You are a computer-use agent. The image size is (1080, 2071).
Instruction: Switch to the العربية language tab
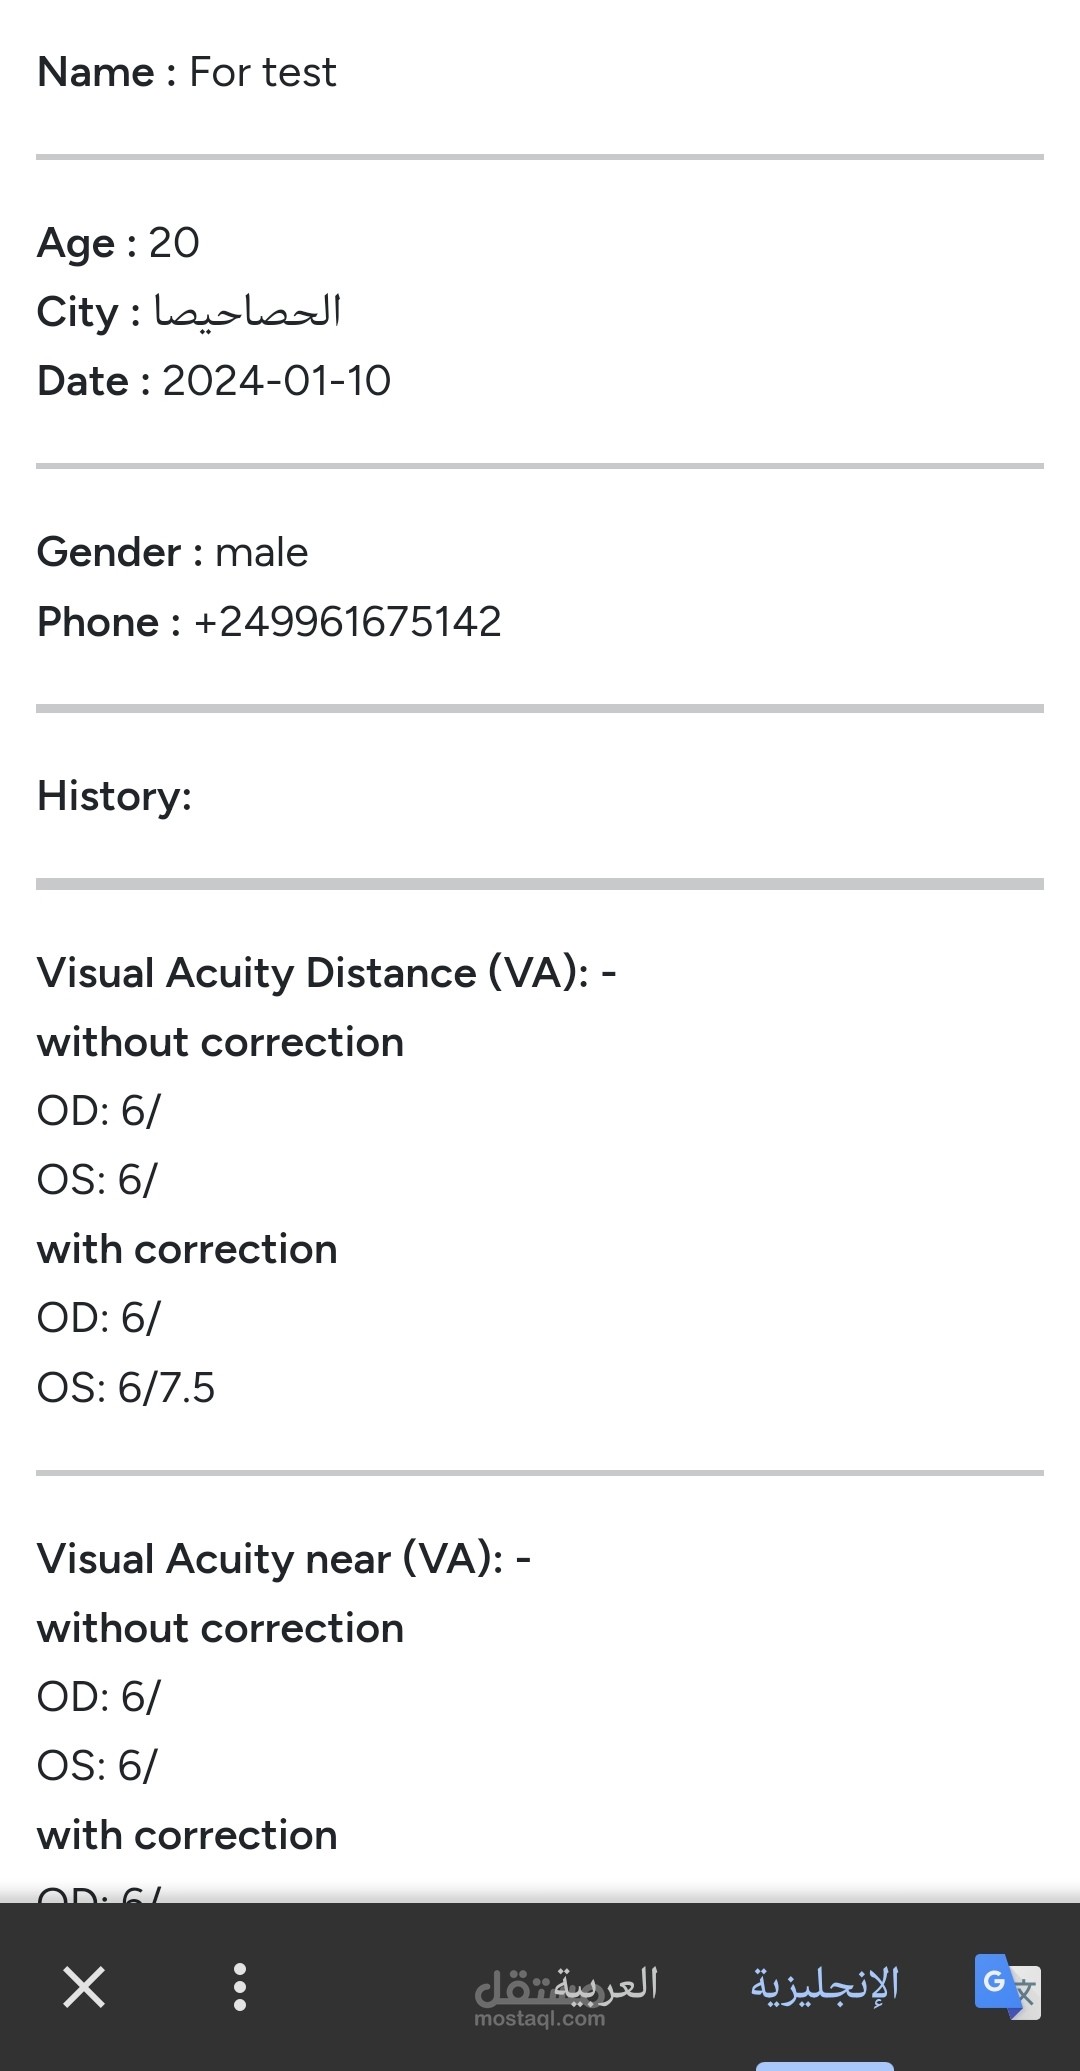click(x=606, y=1984)
